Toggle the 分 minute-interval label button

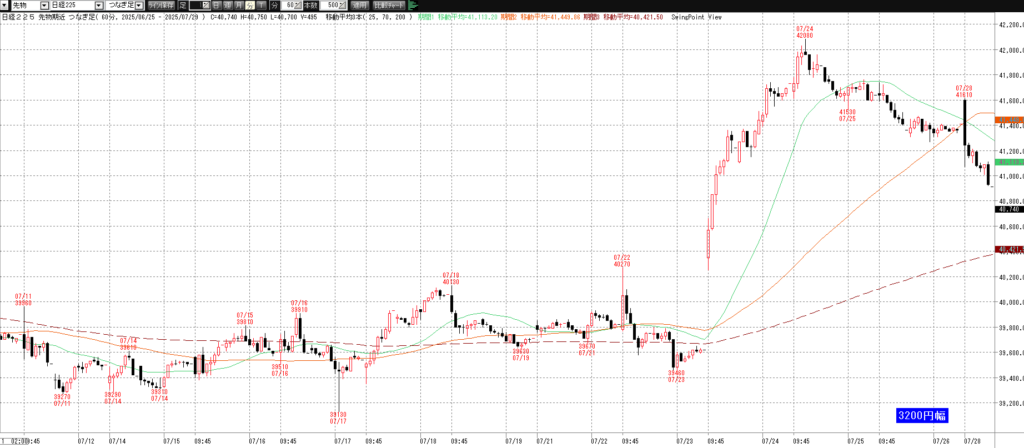pos(275,7)
